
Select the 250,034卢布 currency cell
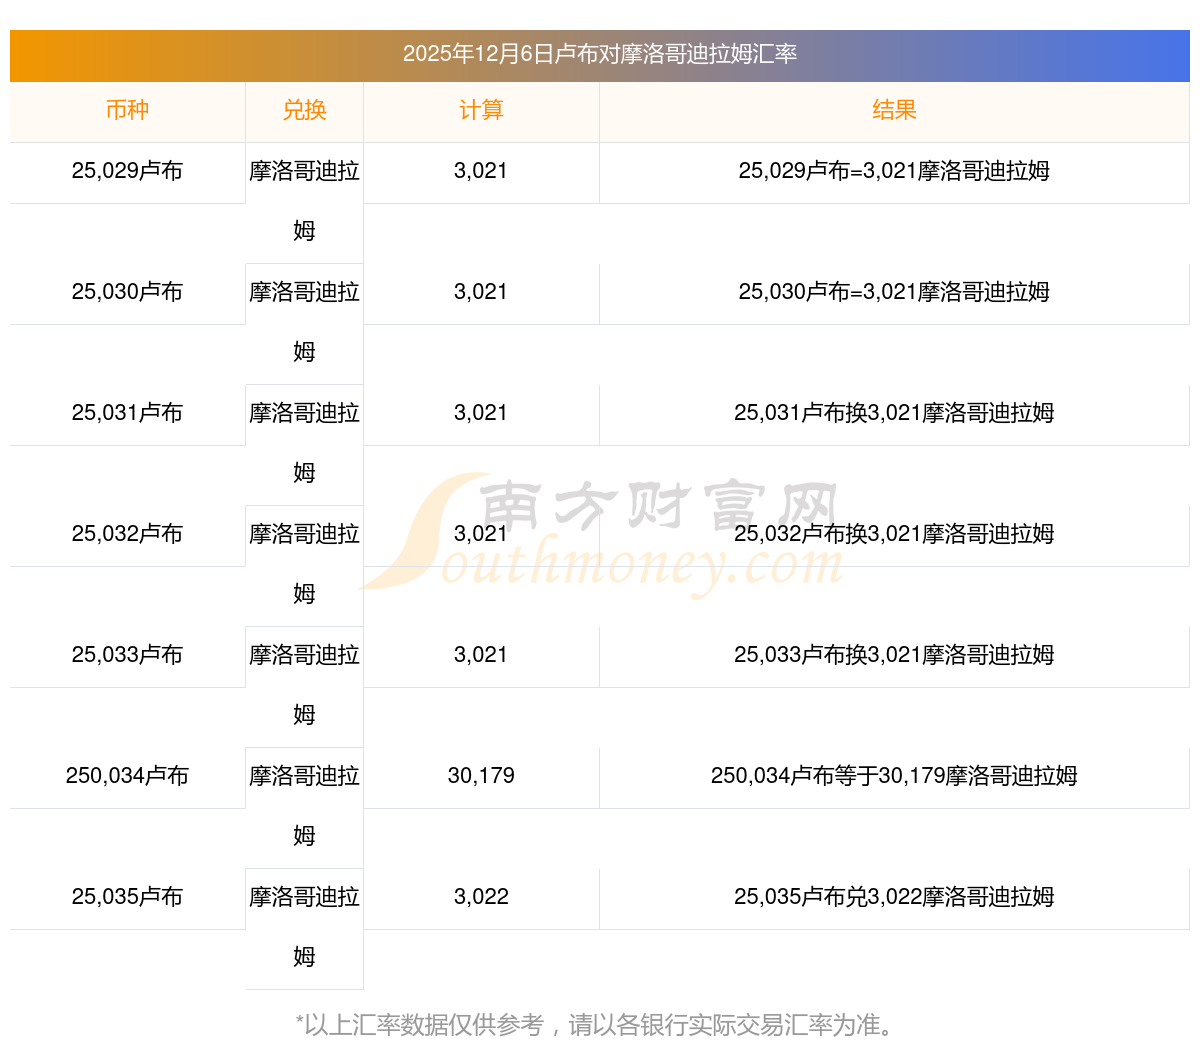127,776
